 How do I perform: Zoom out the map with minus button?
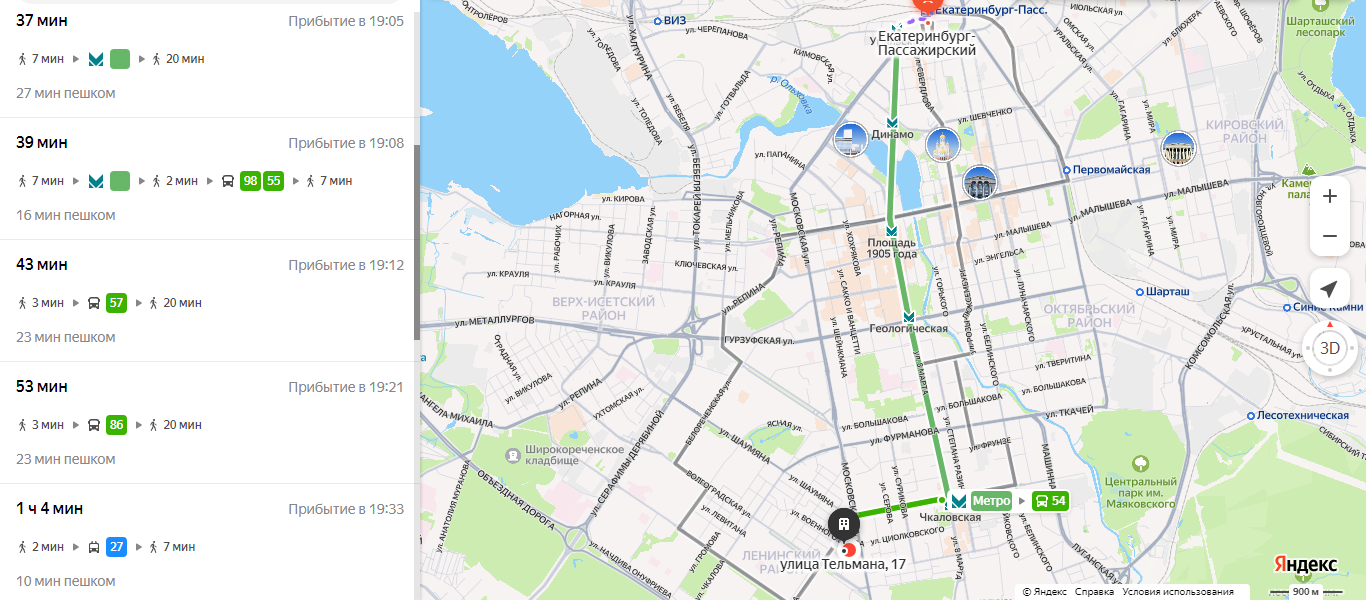point(1329,236)
